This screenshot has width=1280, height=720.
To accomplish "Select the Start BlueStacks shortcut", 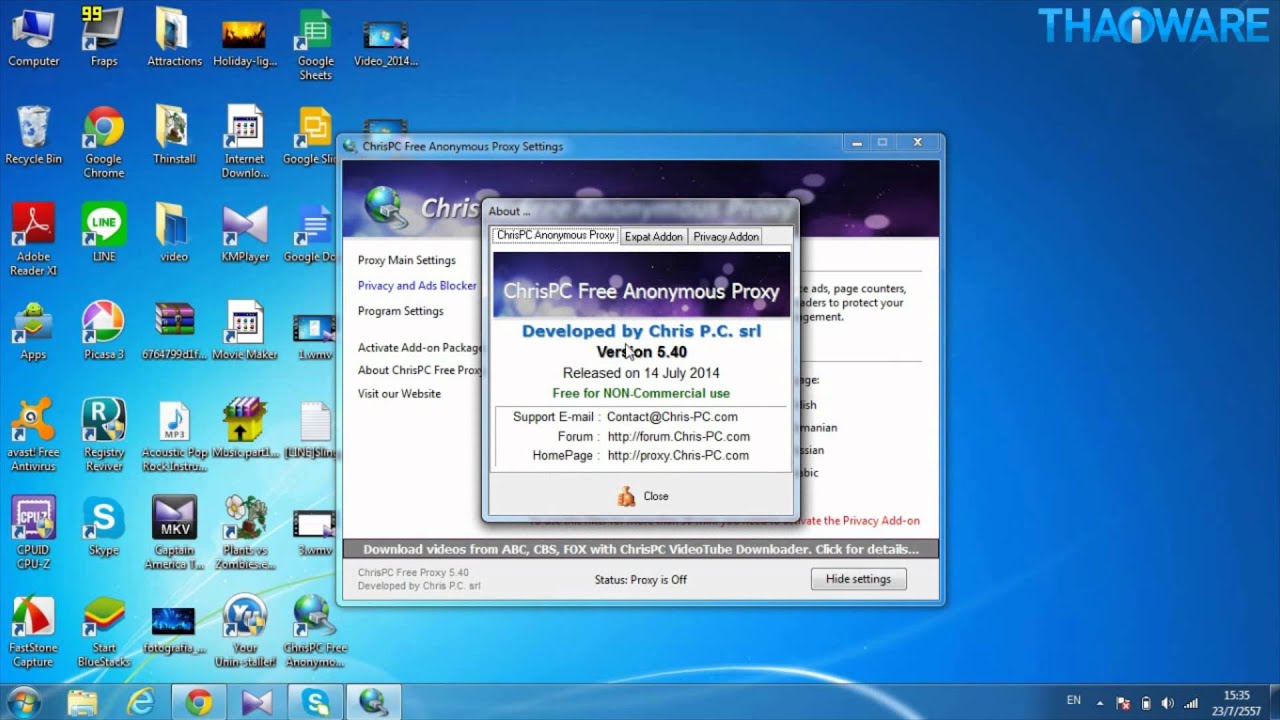I will [103, 632].
